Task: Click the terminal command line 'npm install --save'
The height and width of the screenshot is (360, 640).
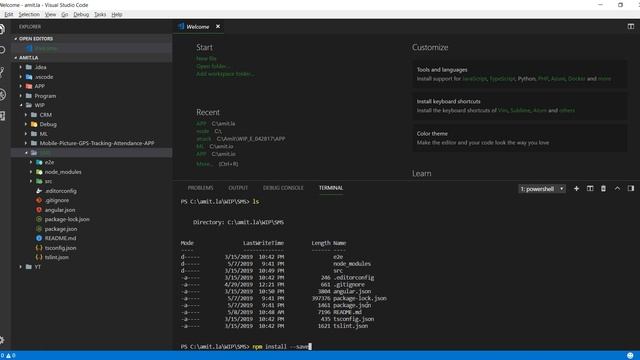Action: point(282,347)
